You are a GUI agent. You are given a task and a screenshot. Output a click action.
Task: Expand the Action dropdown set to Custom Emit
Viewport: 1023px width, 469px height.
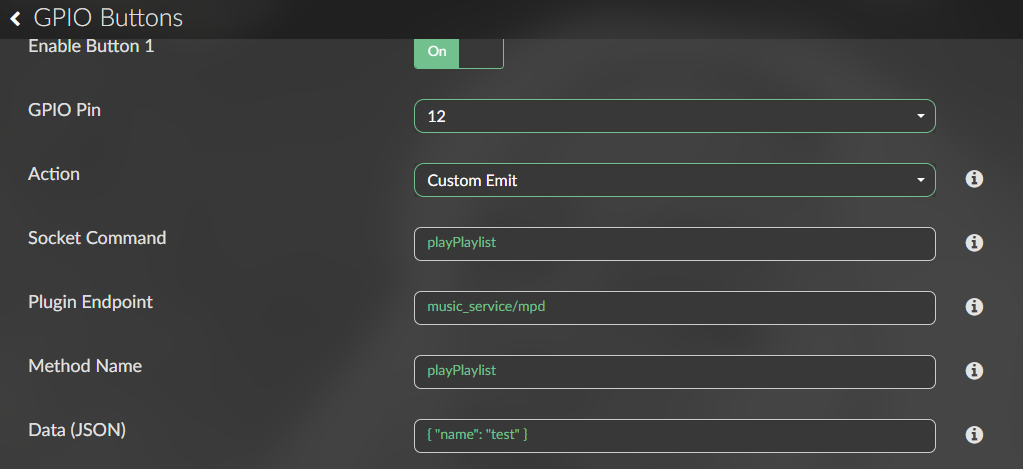coord(674,180)
